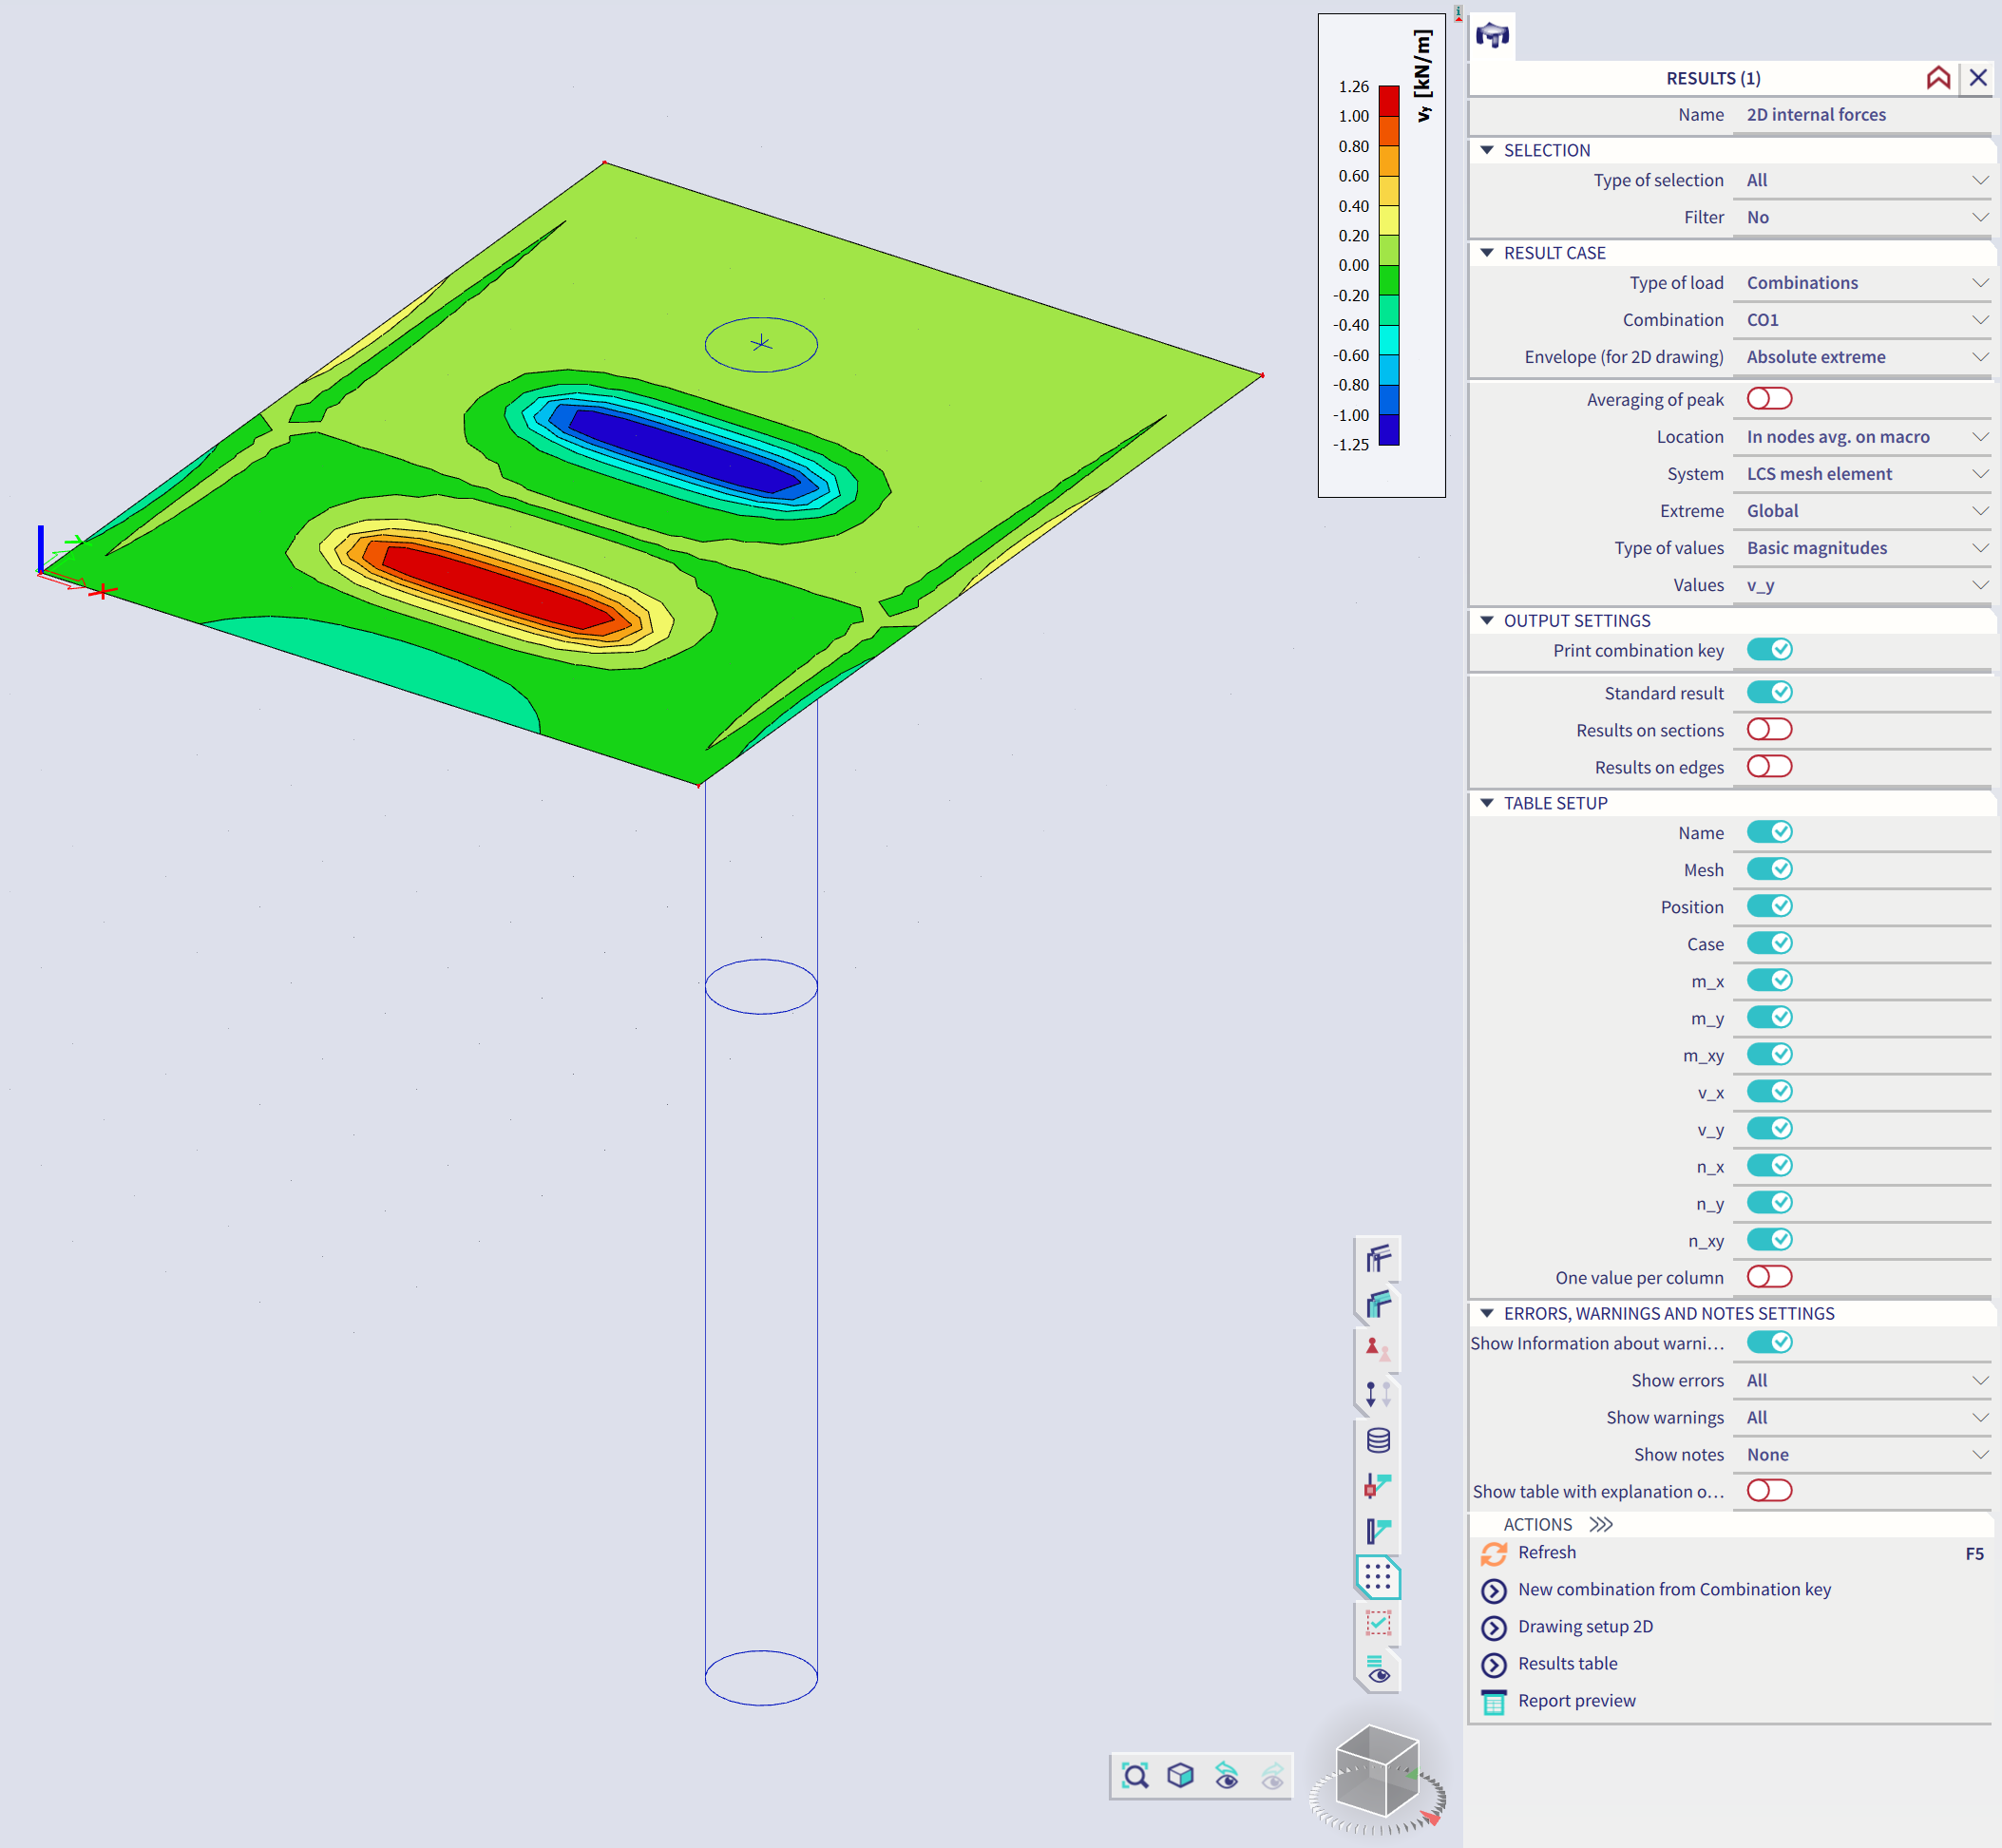Click the load arrows display icon

point(1378,1394)
